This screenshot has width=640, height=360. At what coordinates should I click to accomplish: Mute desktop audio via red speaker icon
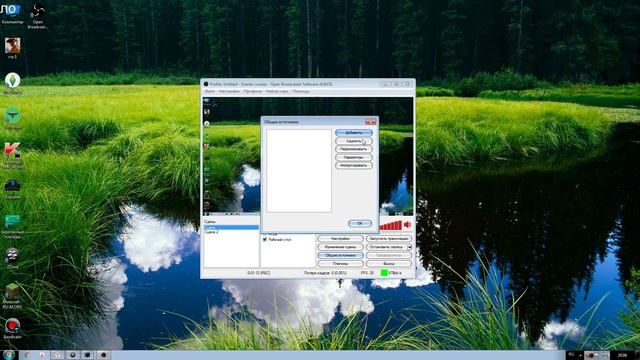click(407, 224)
